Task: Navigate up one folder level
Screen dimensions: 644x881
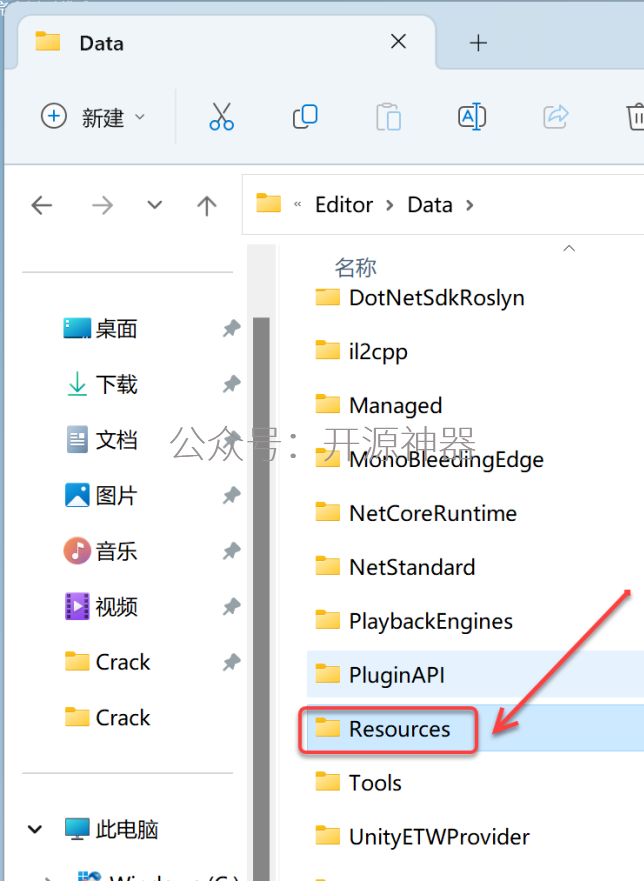Action: tap(207, 206)
